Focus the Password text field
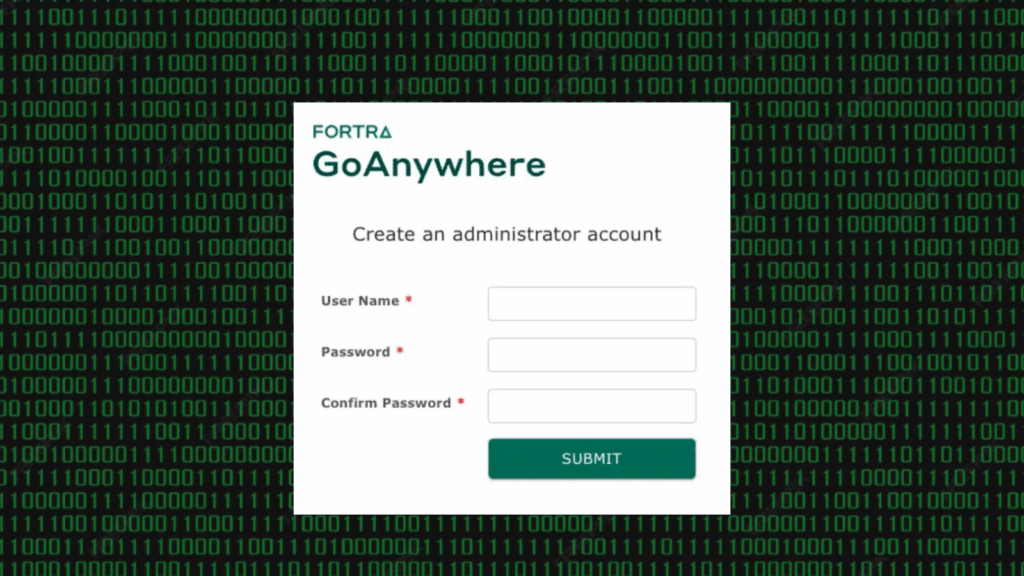 [x=591, y=355]
